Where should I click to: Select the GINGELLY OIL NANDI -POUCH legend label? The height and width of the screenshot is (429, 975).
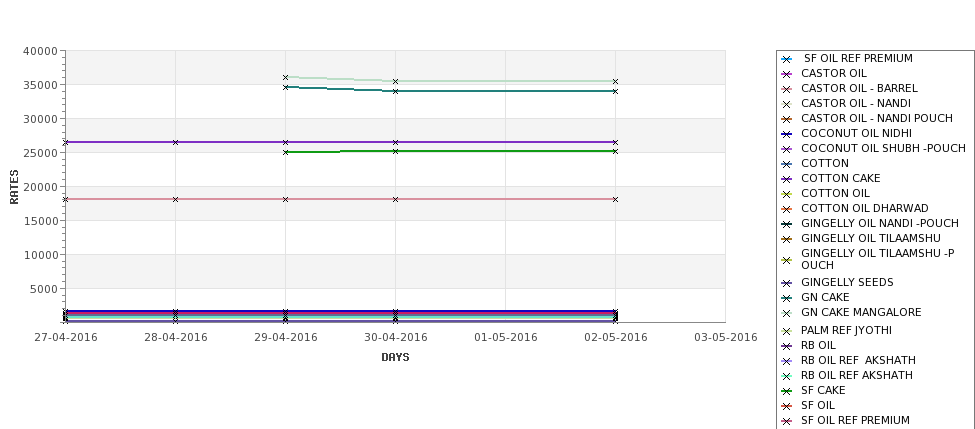coord(879,224)
